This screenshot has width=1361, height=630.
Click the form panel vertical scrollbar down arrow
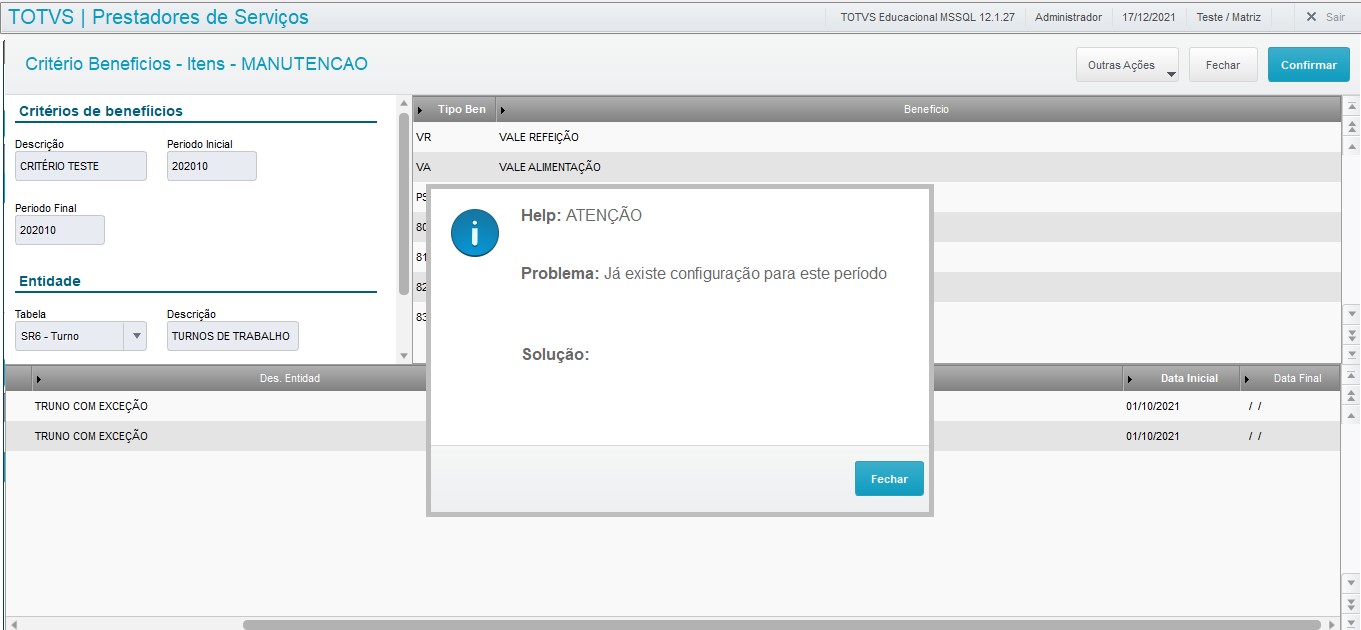404,355
